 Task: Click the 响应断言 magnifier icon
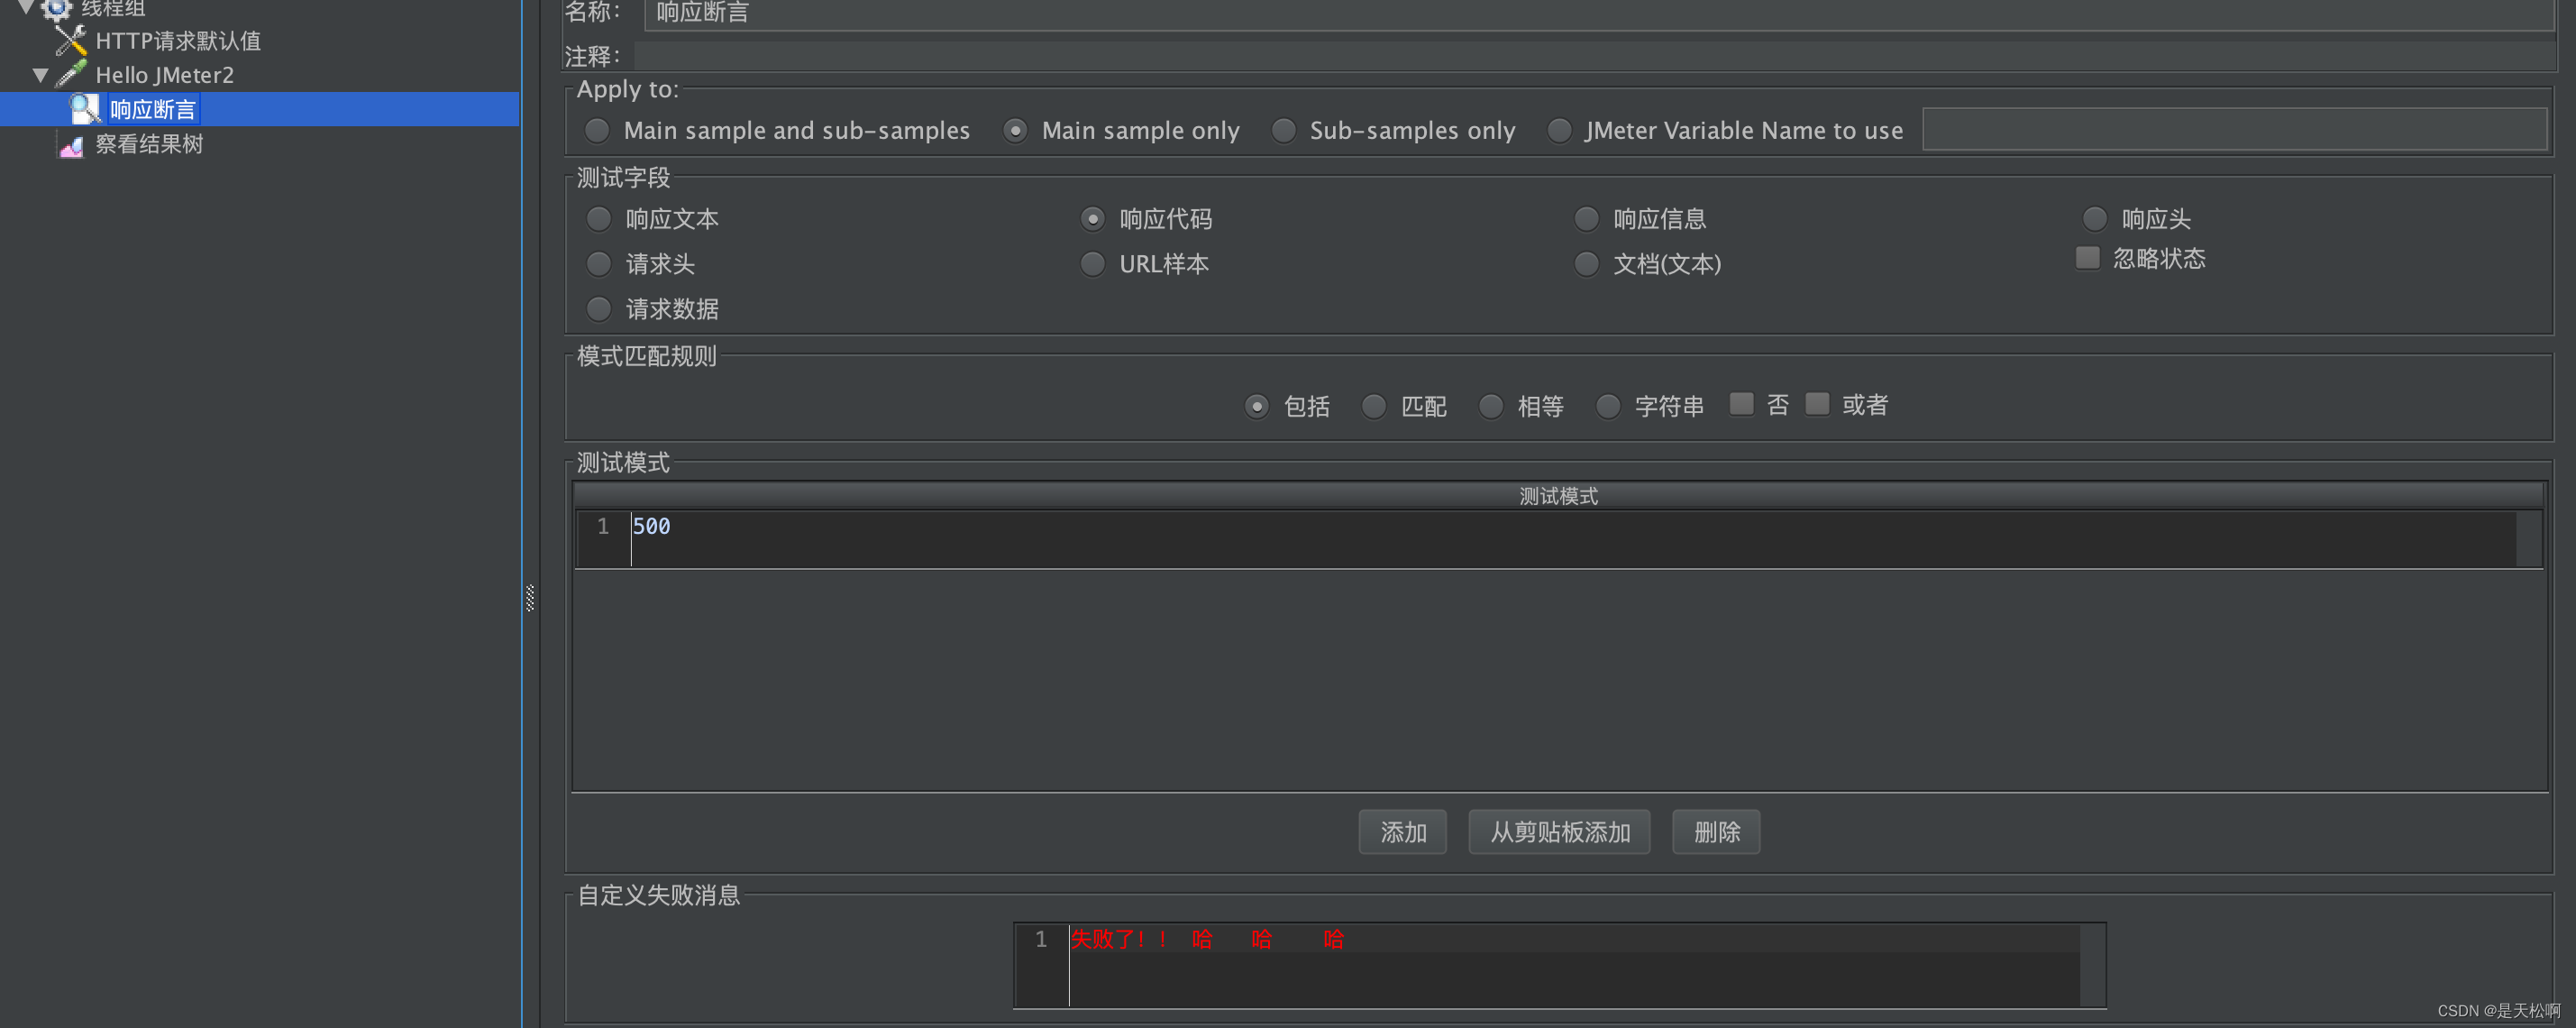coord(84,109)
